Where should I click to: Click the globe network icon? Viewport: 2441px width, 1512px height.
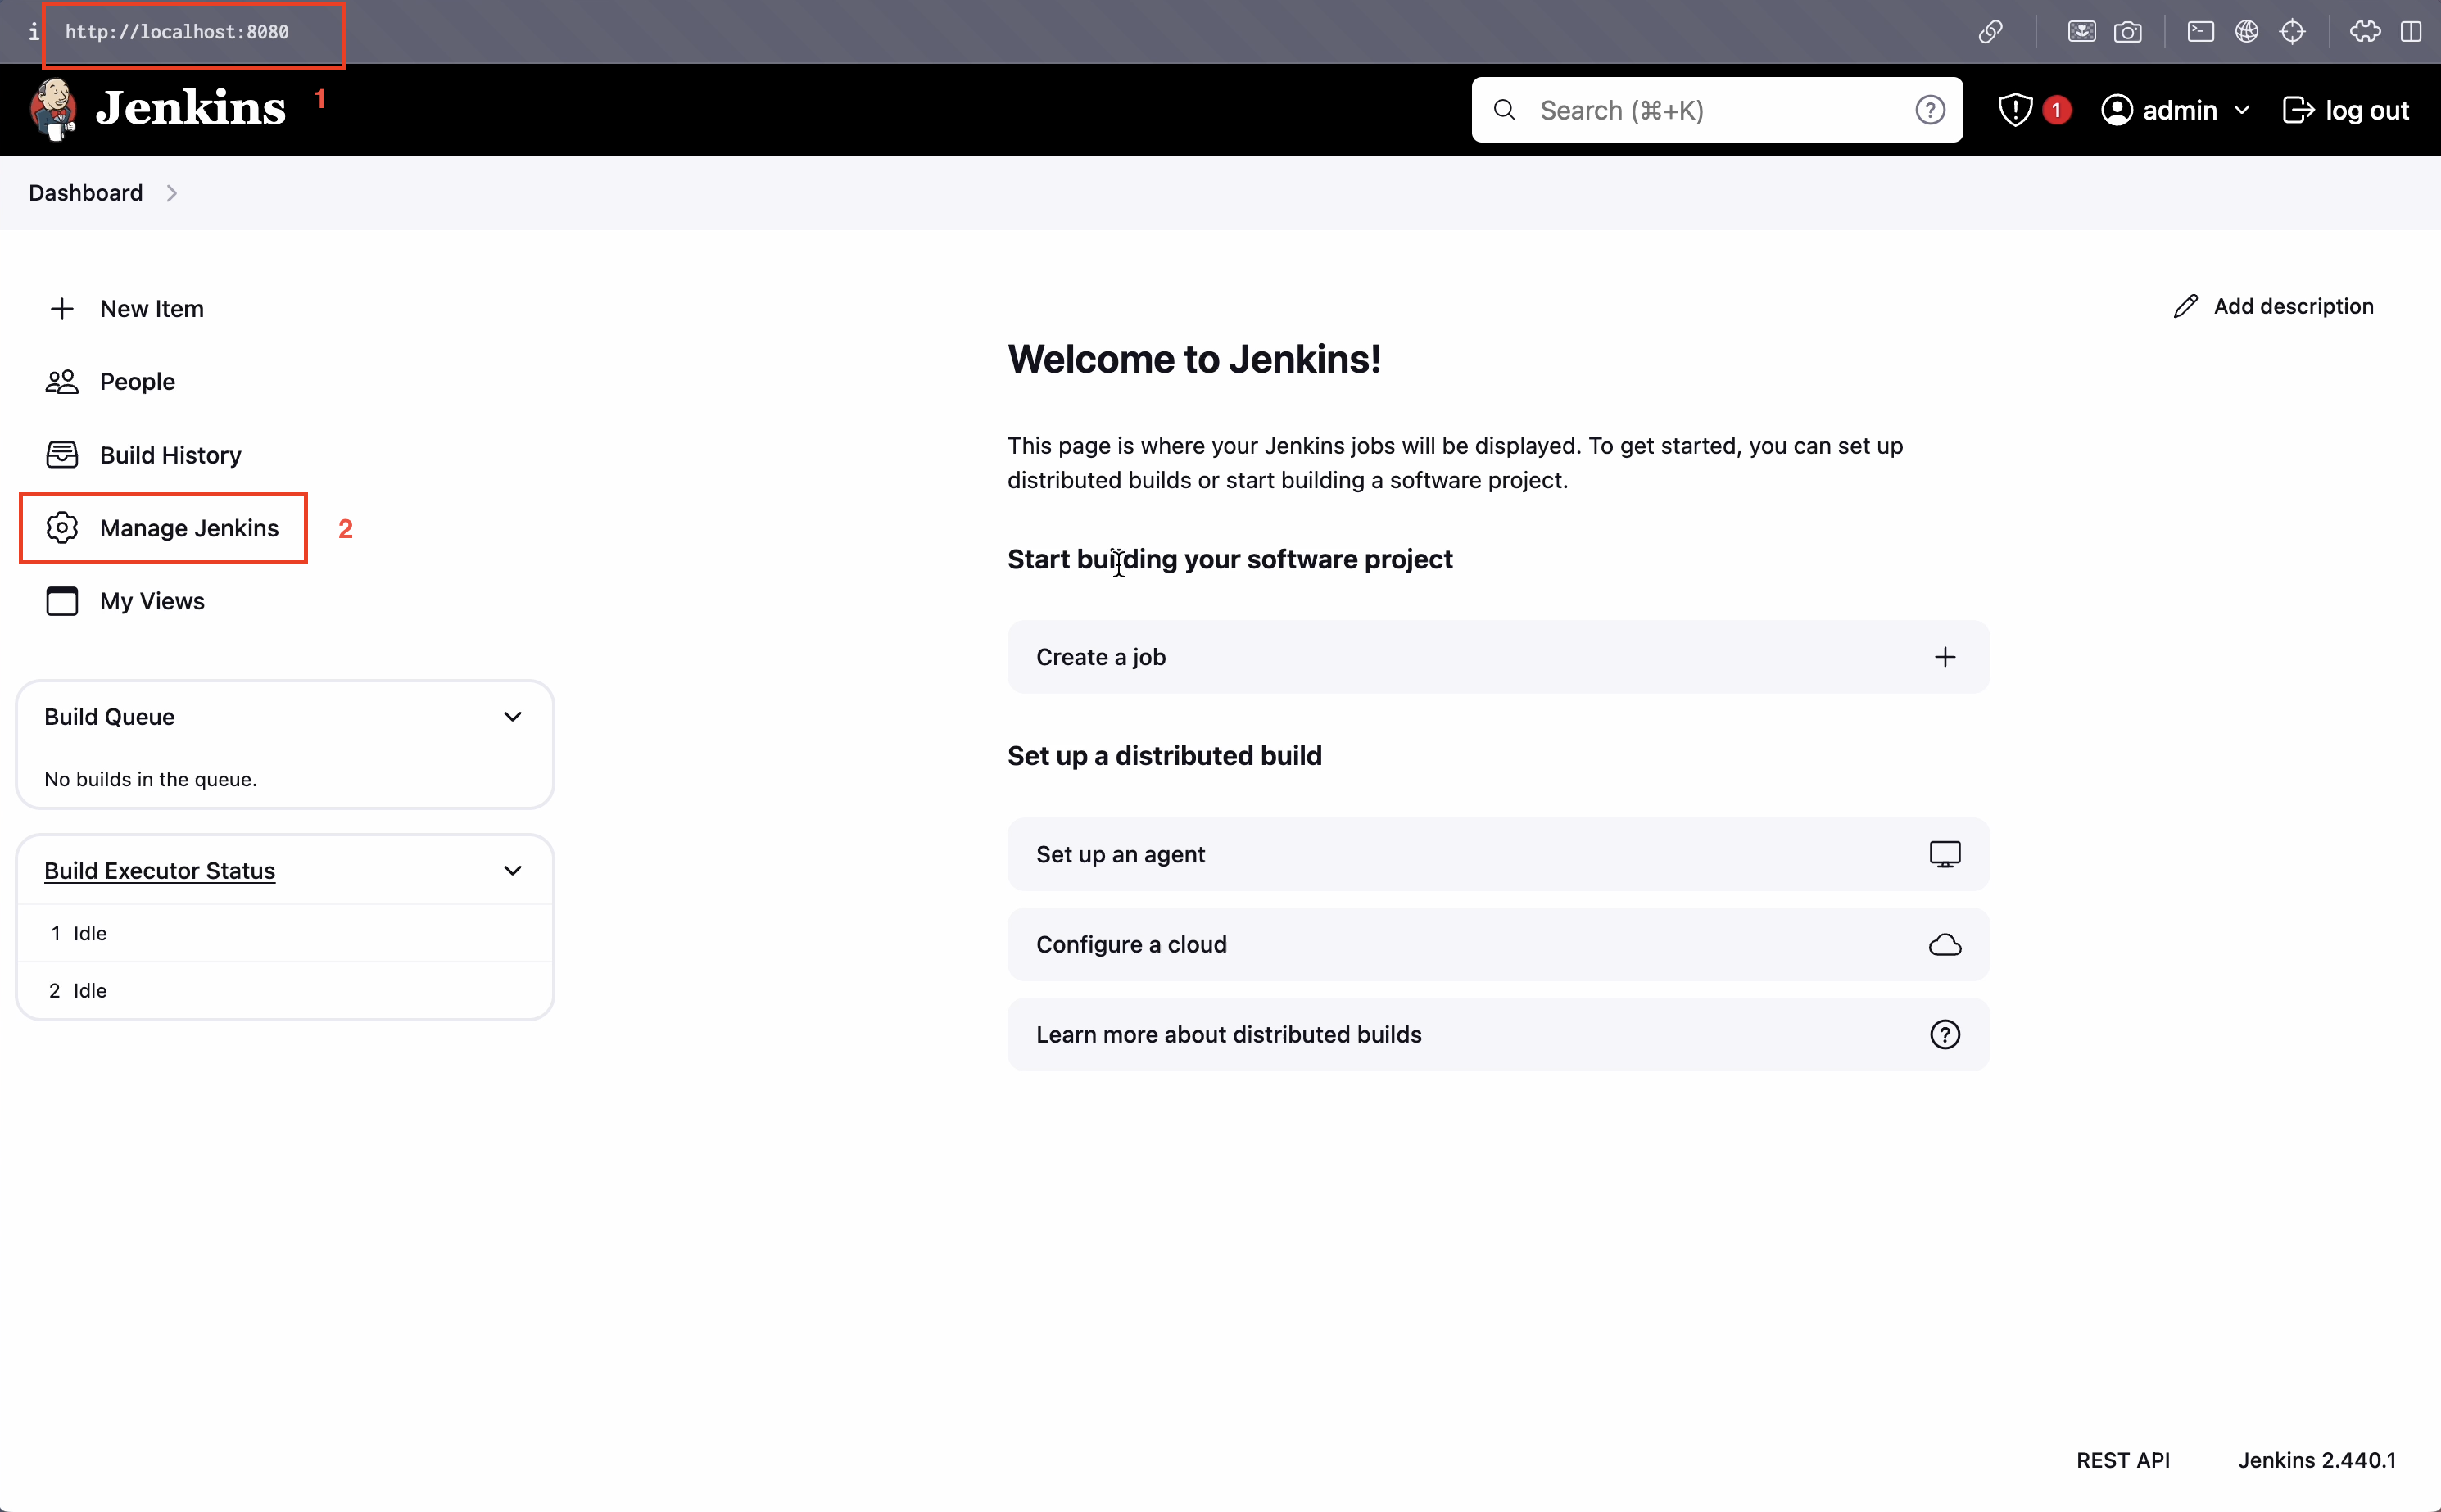[2246, 32]
